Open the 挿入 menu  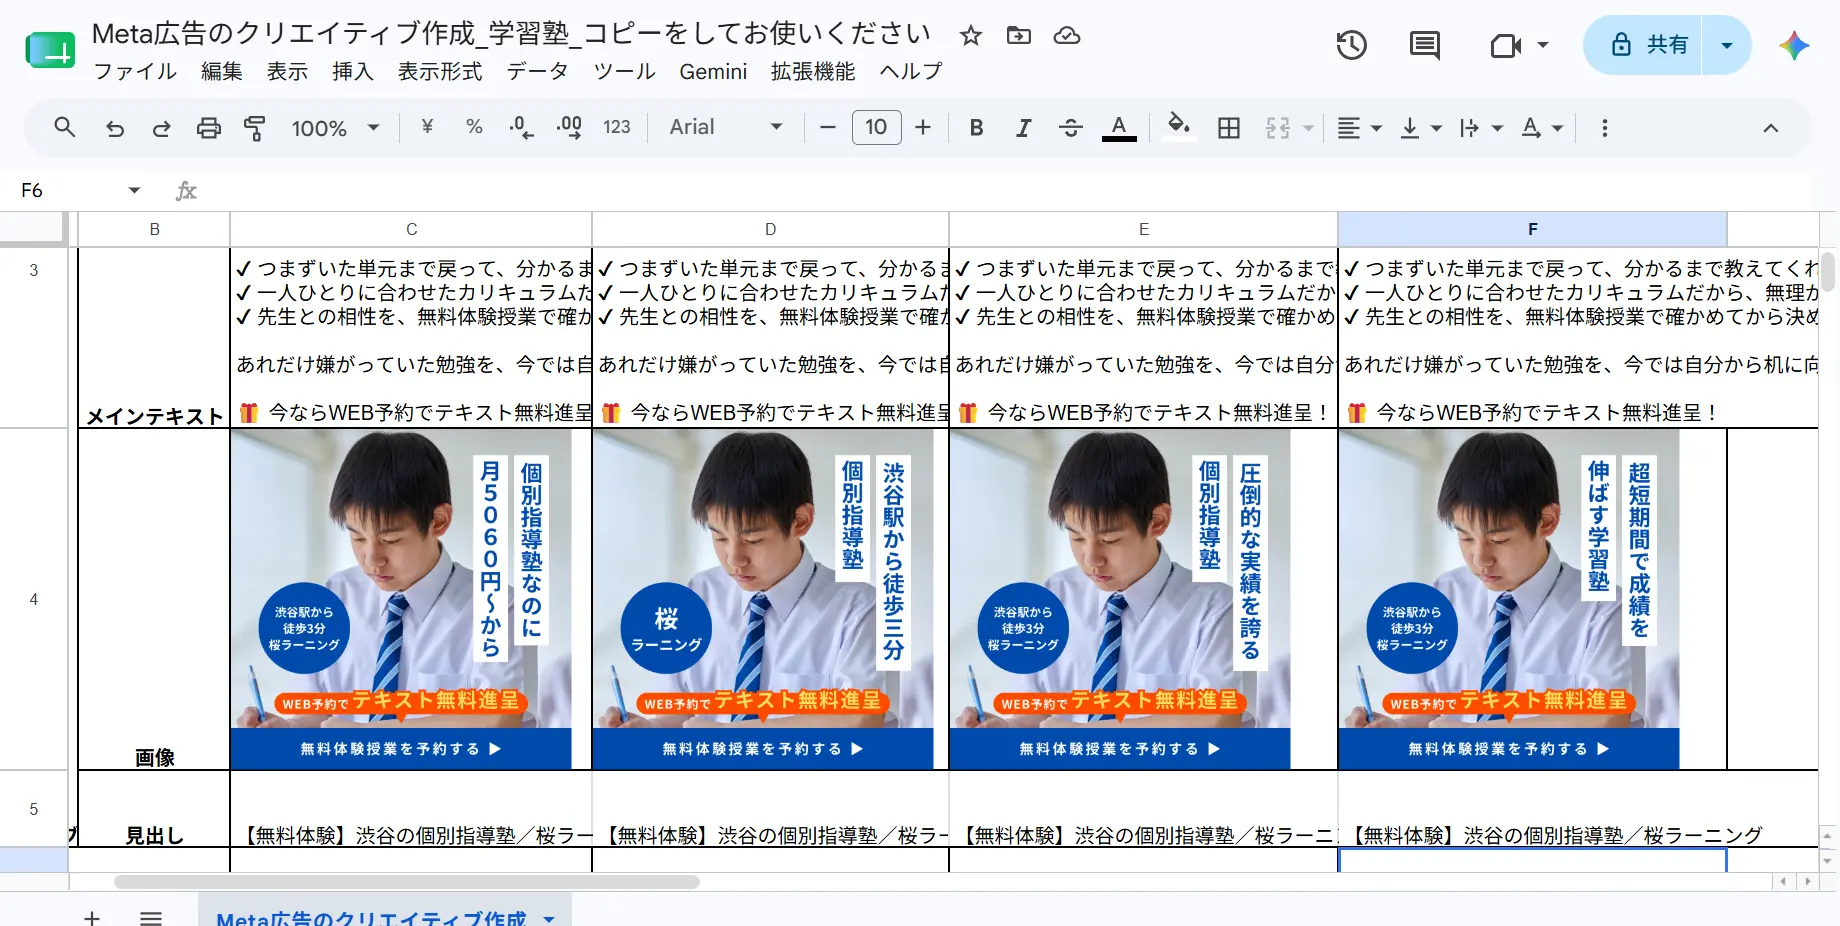352,71
